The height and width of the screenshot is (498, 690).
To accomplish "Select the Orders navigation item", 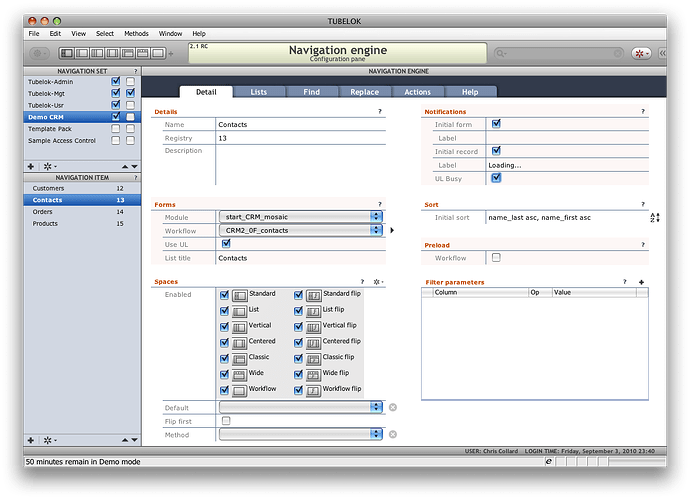I will tap(82, 212).
